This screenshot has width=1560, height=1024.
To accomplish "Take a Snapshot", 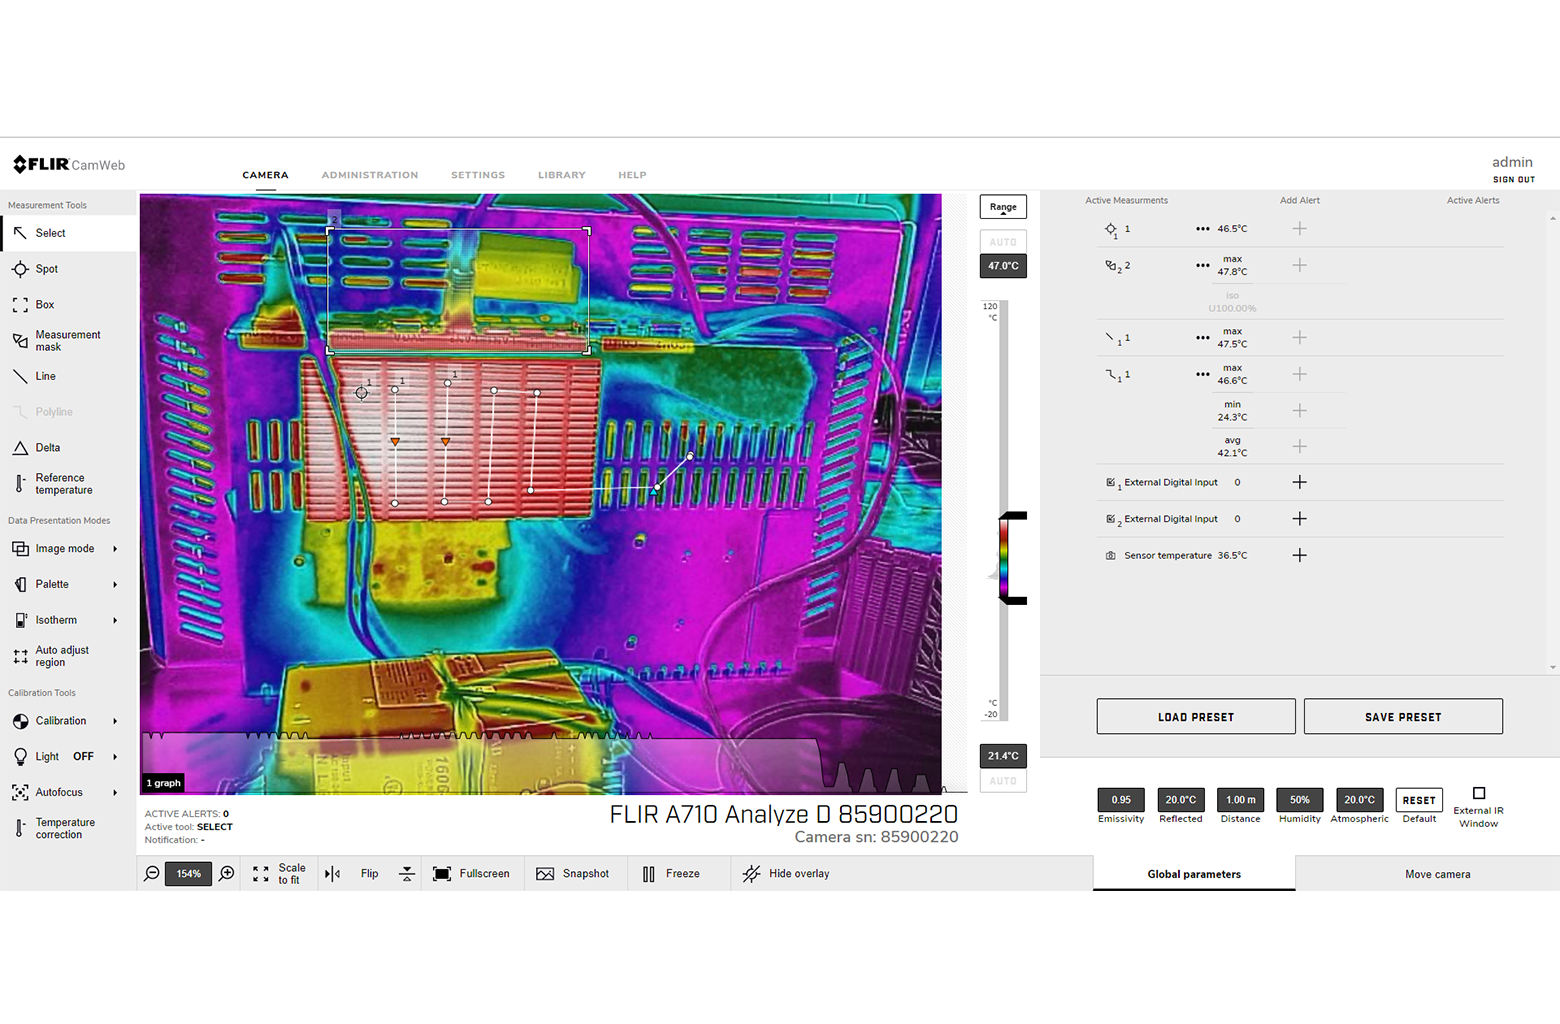I will pyautogui.click(x=572, y=874).
